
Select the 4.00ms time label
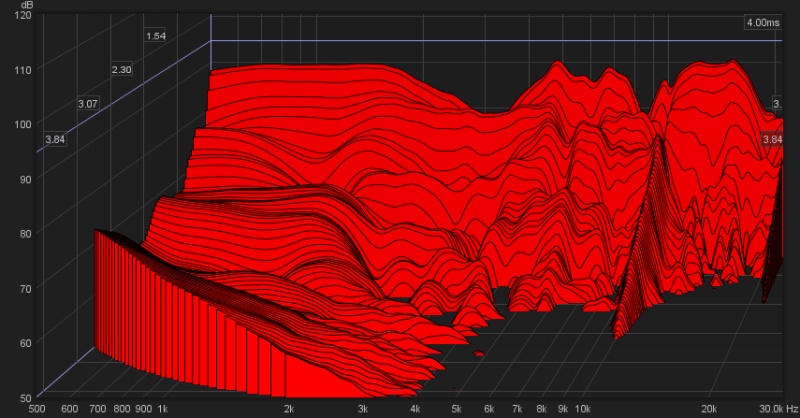pos(763,22)
